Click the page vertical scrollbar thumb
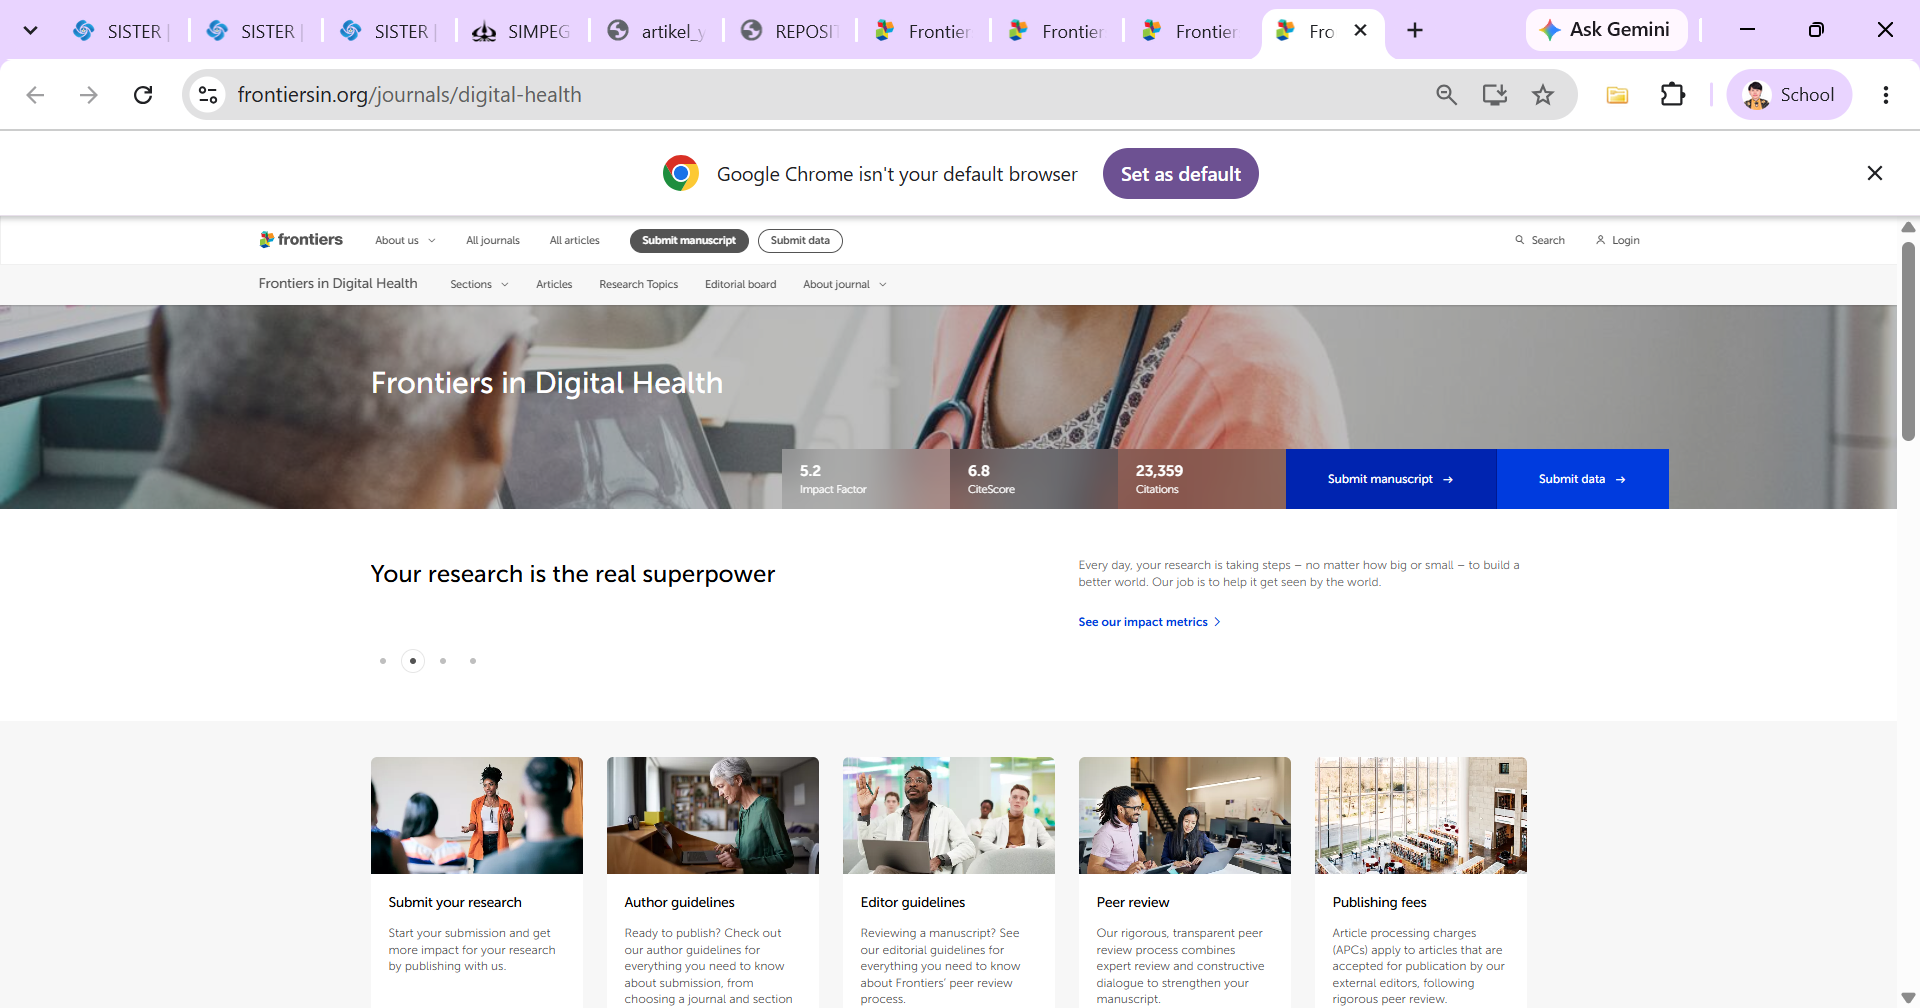The image size is (1920, 1008). (1908, 341)
